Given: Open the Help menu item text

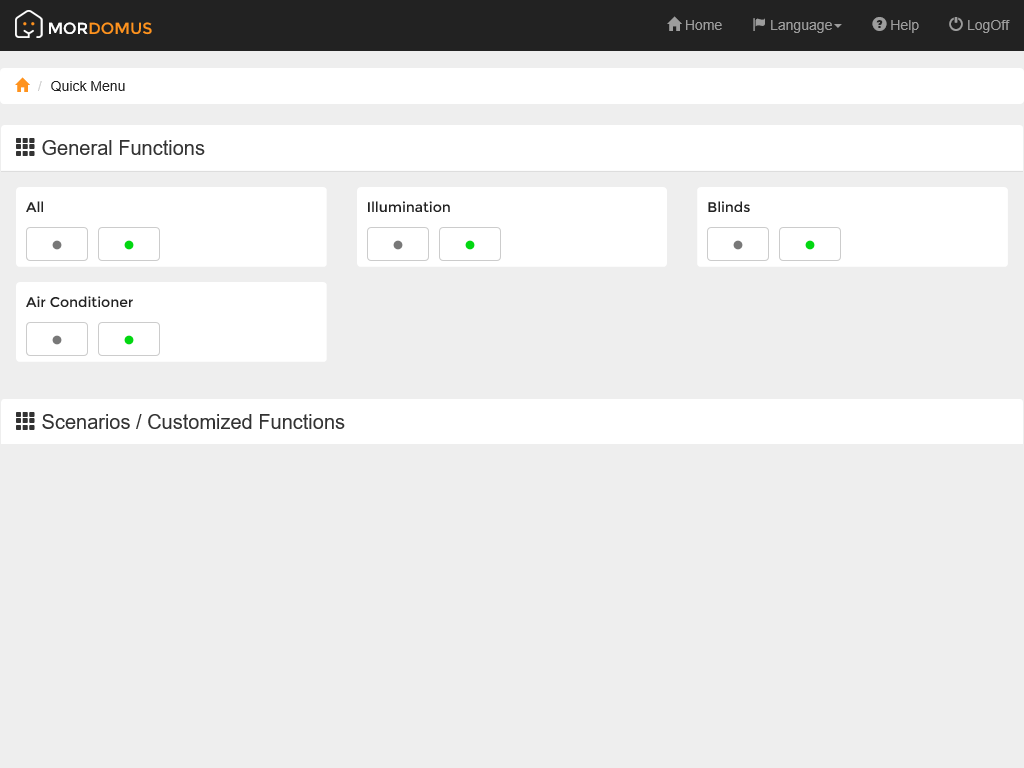Looking at the screenshot, I should pyautogui.click(x=904, y=25).
